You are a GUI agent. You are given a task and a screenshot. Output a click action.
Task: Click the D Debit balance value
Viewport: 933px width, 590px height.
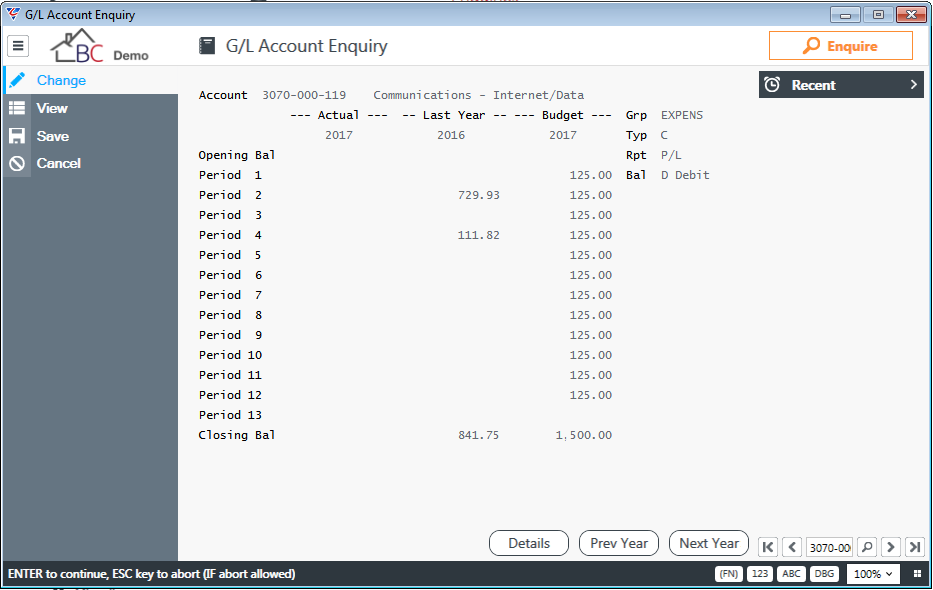point(685,175)
